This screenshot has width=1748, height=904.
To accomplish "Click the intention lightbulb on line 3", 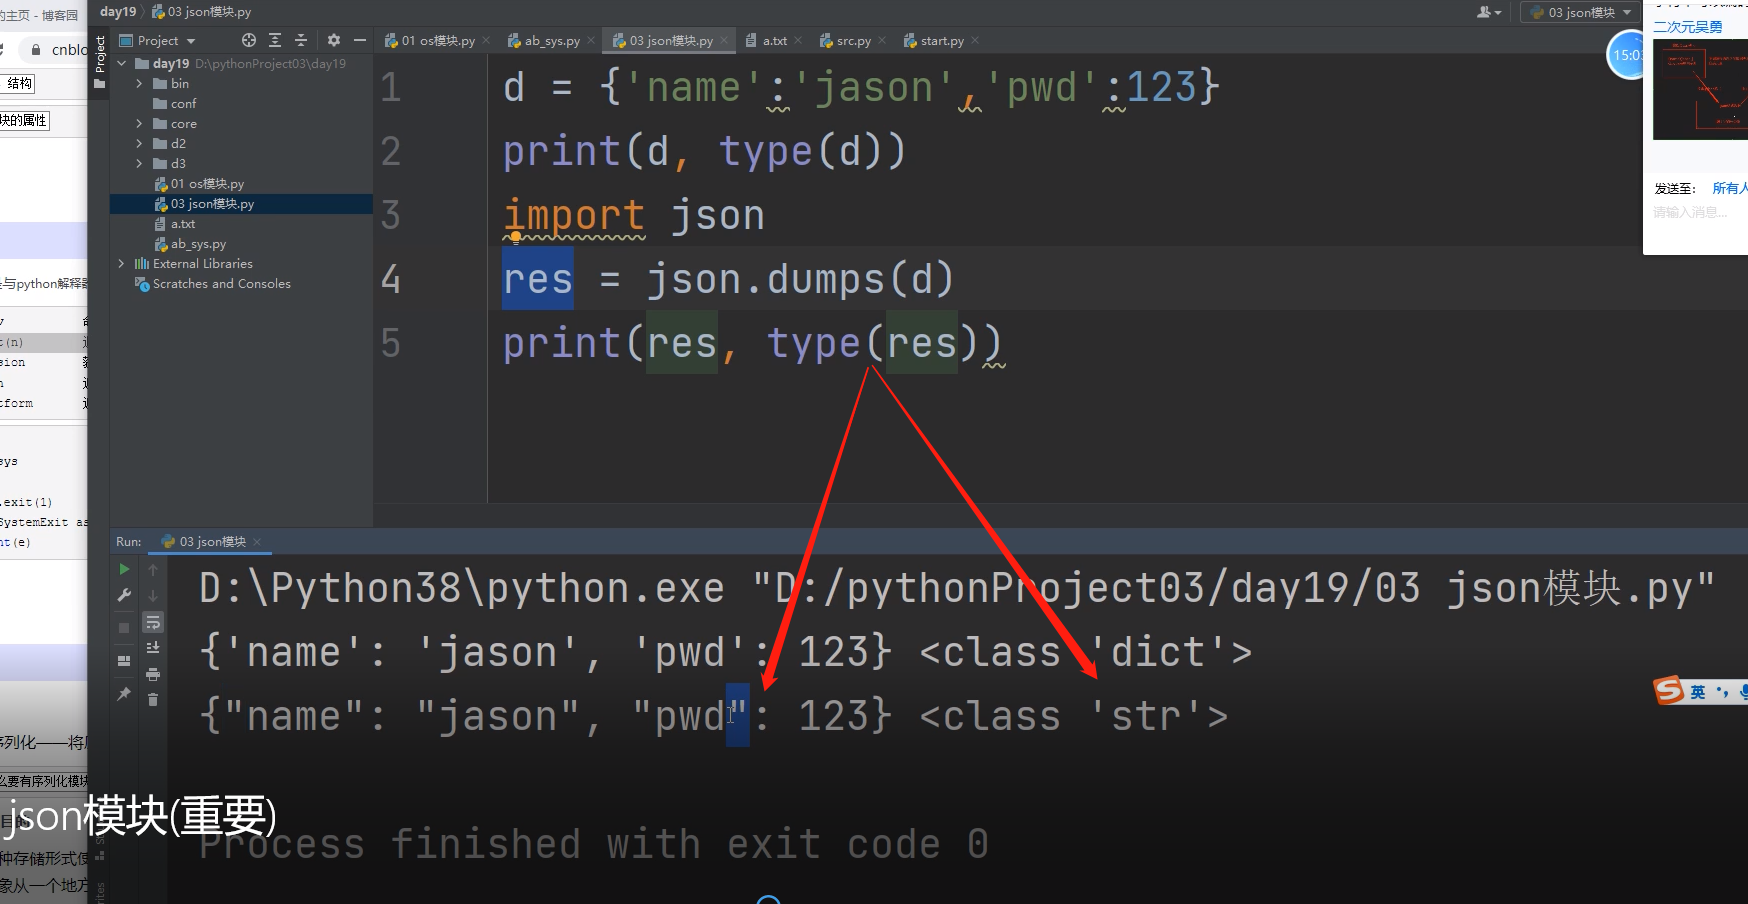I will click(x=515, y=237).
